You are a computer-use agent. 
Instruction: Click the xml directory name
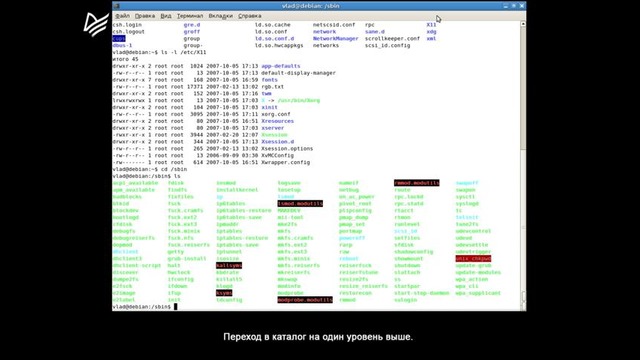[431, 38]
